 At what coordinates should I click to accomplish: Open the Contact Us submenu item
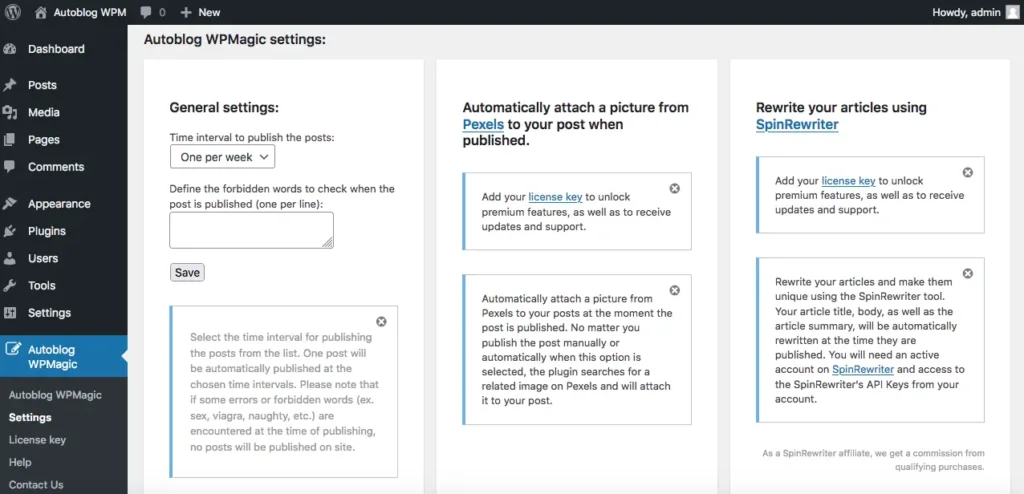pyautogui.click(x=36, y=485)
